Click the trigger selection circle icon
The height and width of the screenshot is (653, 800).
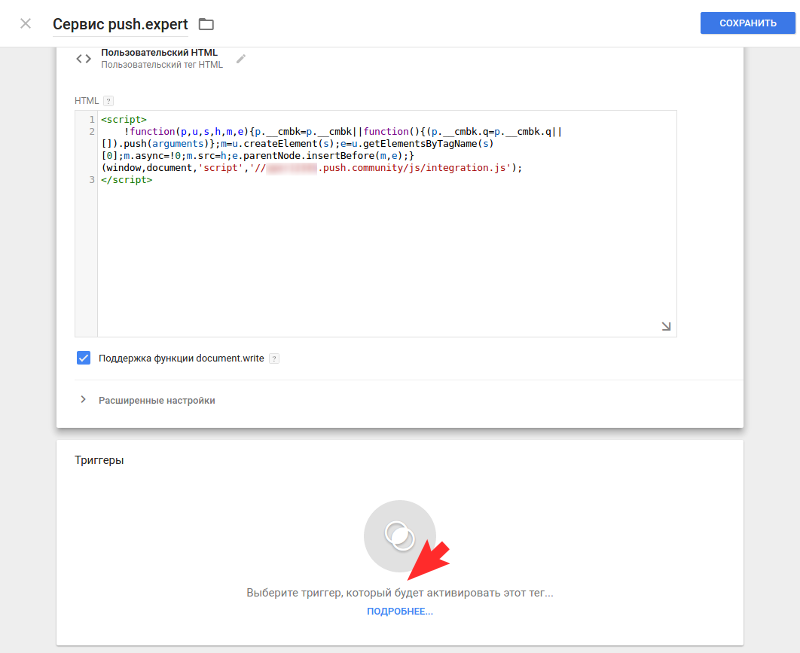click(399, 536)
